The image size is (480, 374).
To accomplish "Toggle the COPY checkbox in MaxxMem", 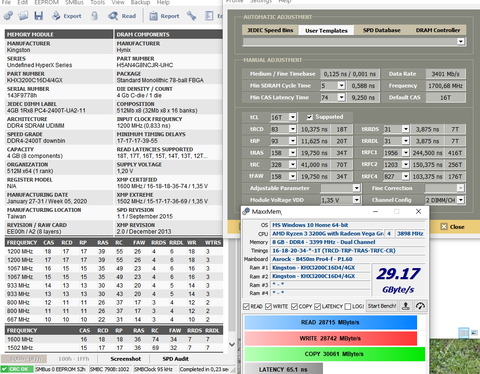I will click(294, 306).
